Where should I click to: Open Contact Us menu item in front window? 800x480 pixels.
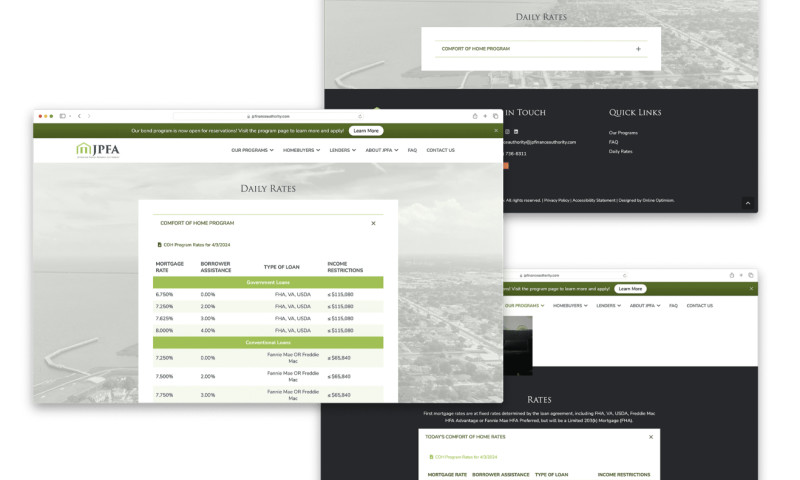pyautogui.click(x=440, y=150)
